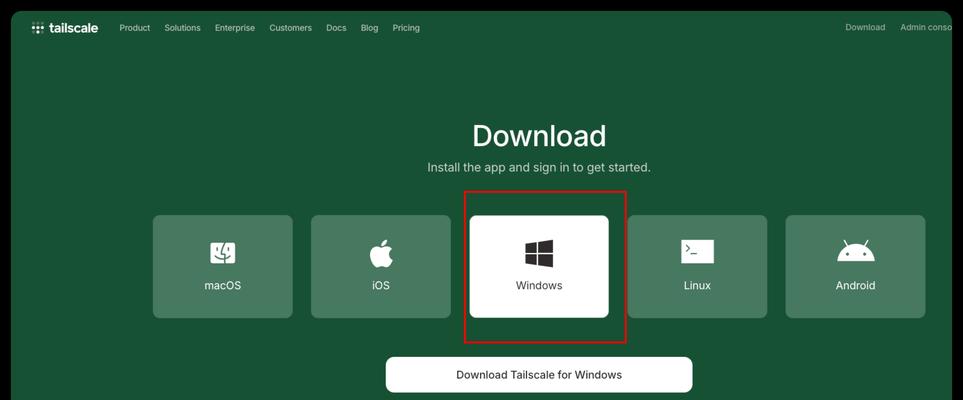The height and width of the screenshot is (400, 963).
Task: Select the Android platform card
Action: (x=856, y=266)
